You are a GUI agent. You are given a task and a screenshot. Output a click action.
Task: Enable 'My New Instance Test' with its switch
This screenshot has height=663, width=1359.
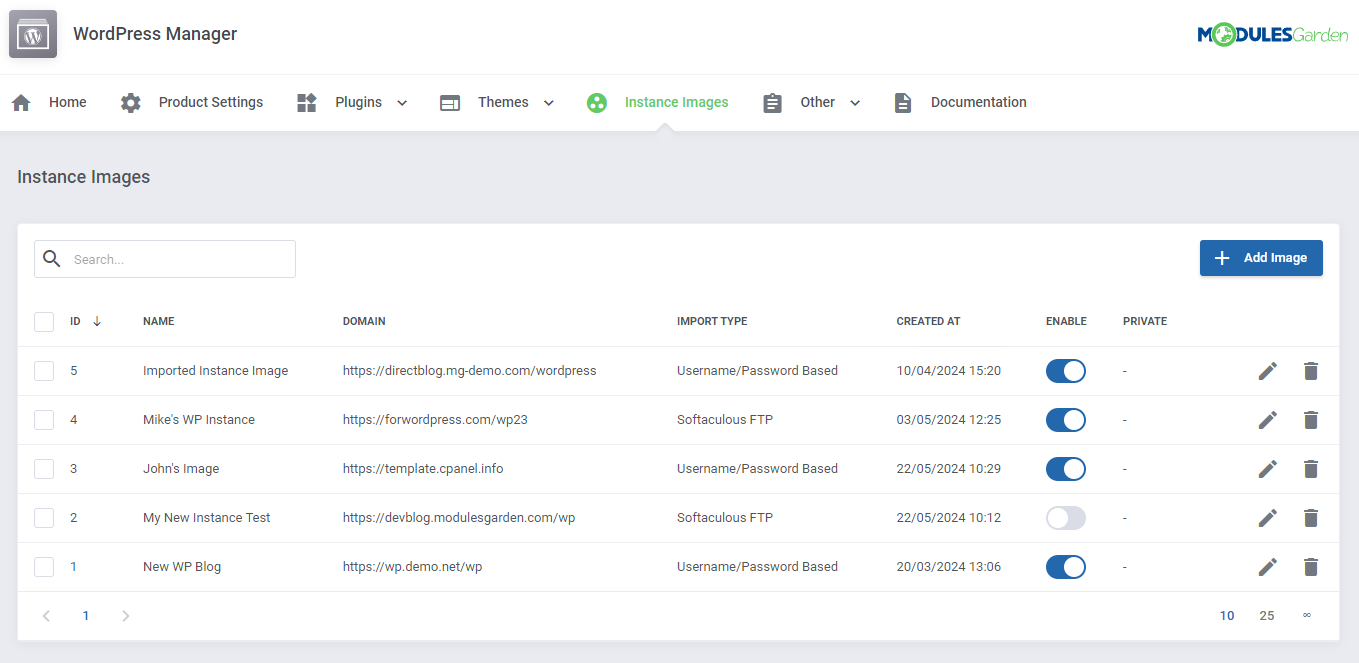pyautogui.click(x=1065, y=517)
